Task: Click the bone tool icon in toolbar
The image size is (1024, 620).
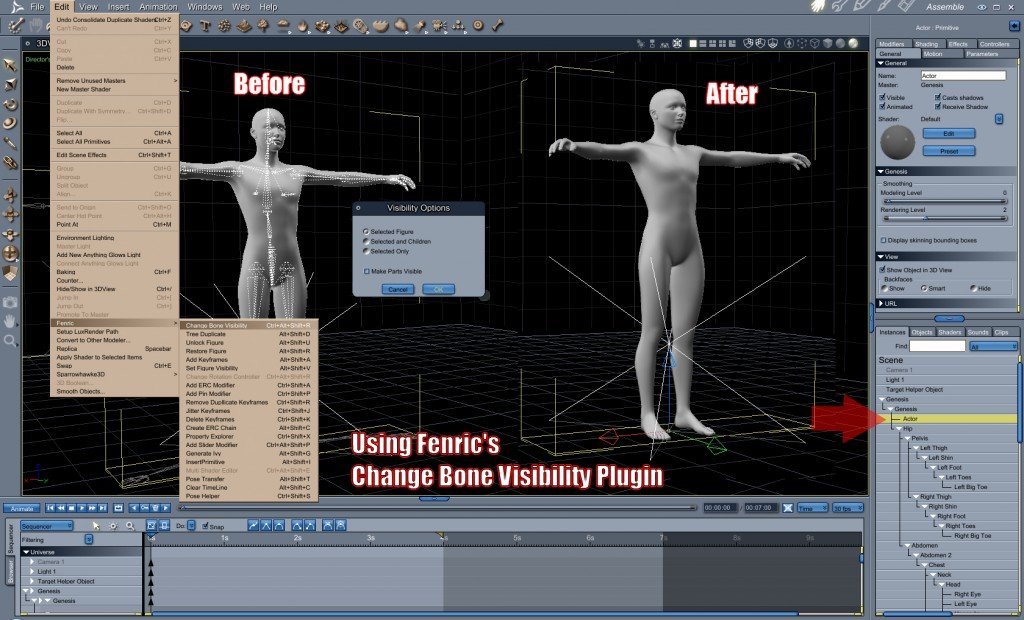Action: pos(498,25)
